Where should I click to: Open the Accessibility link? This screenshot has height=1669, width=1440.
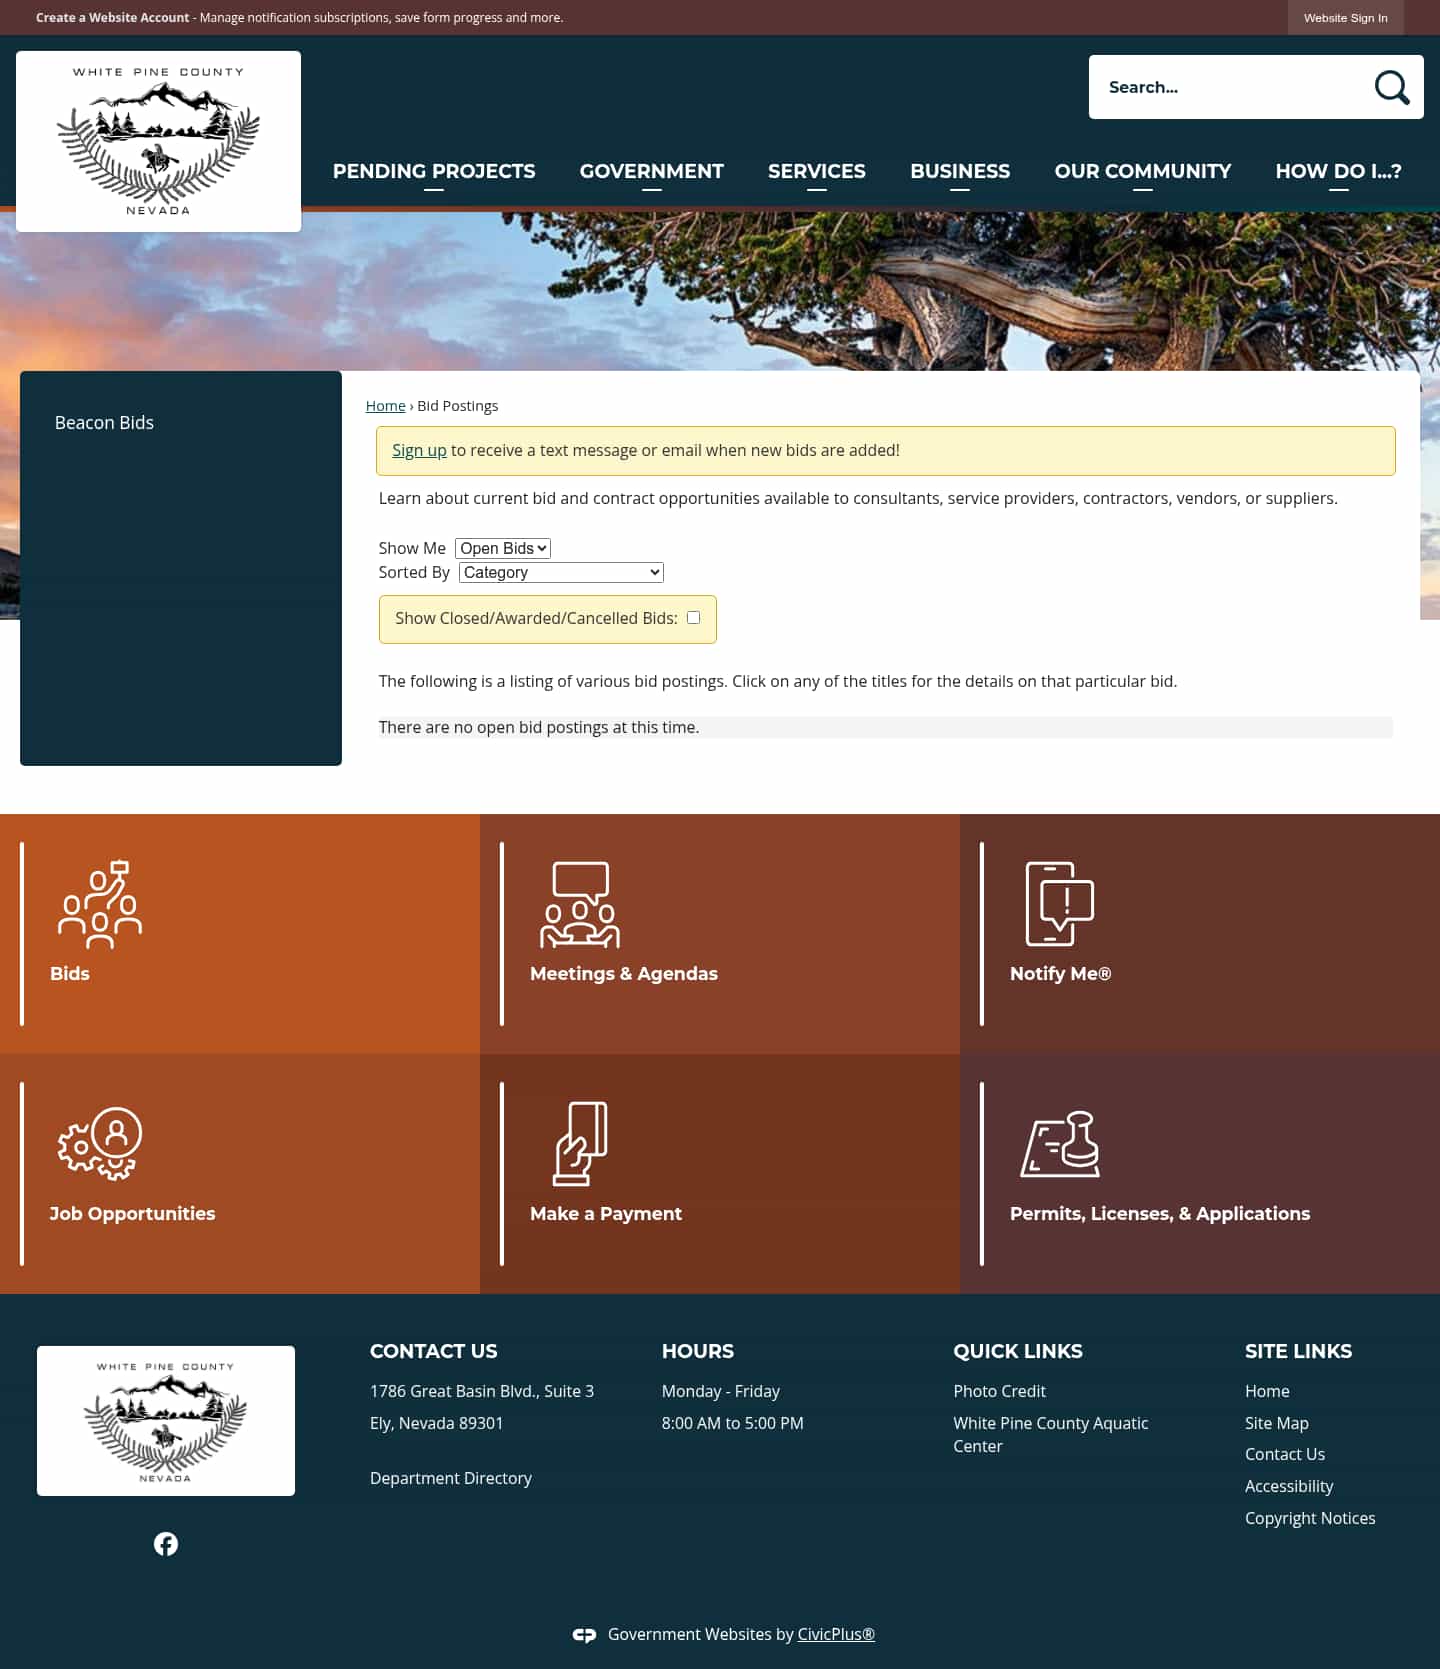point(1289,1487)
